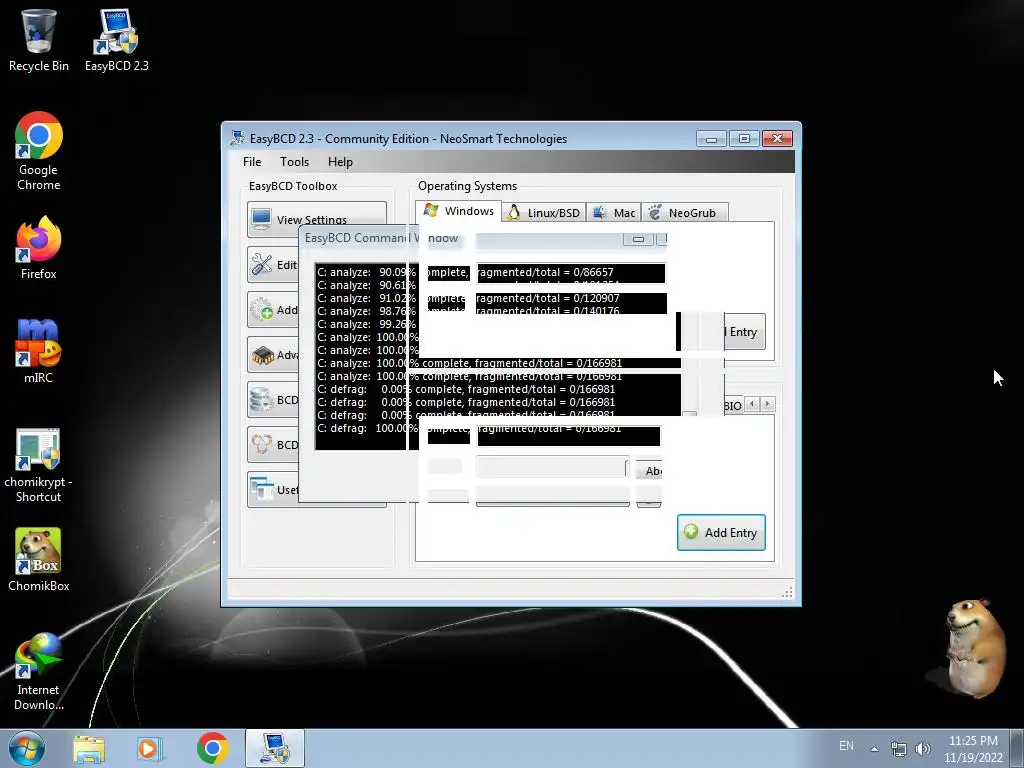Viewport: 1024px width, 768px height.
Task: Click the volume speaker tray icon
Action: point(922,749)
